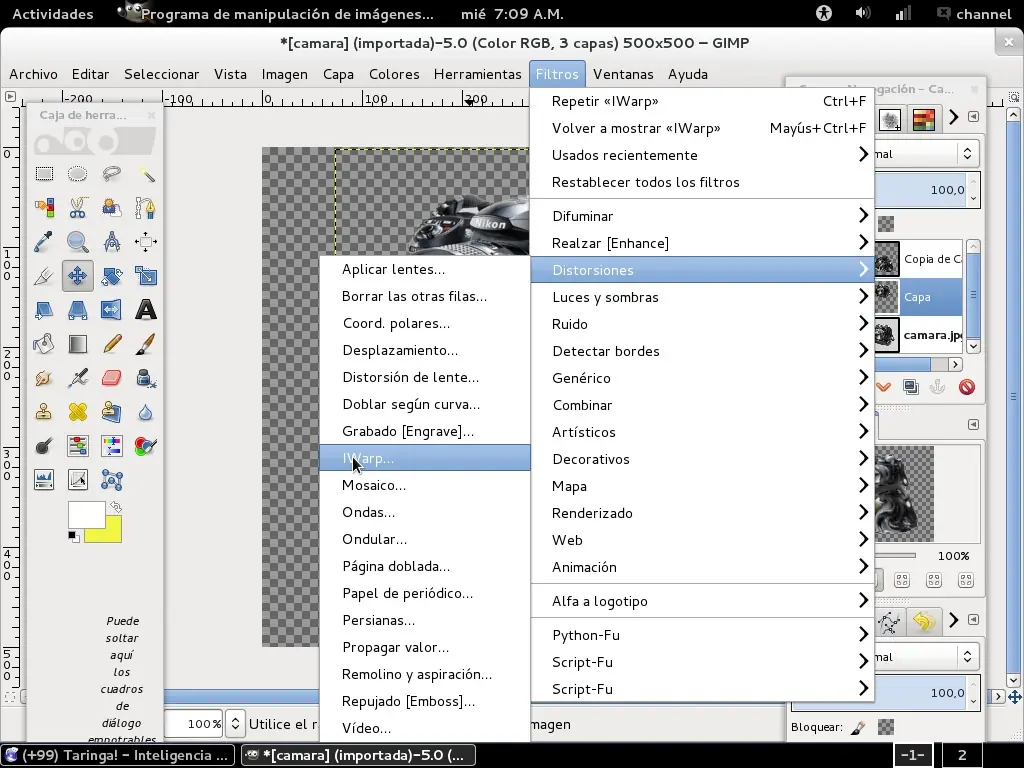Select the pink Eraser tool
This screenshot has width=1024, height=768.
coord(112,377)
